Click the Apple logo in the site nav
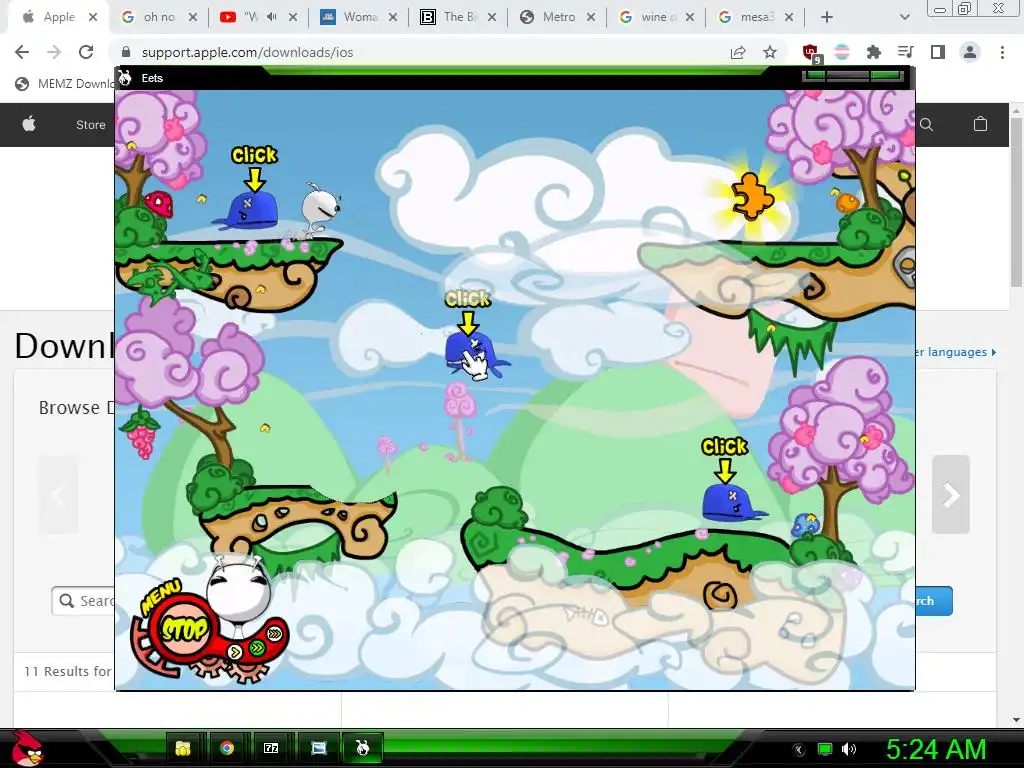 pyautogui.click(x=29, y=124)
